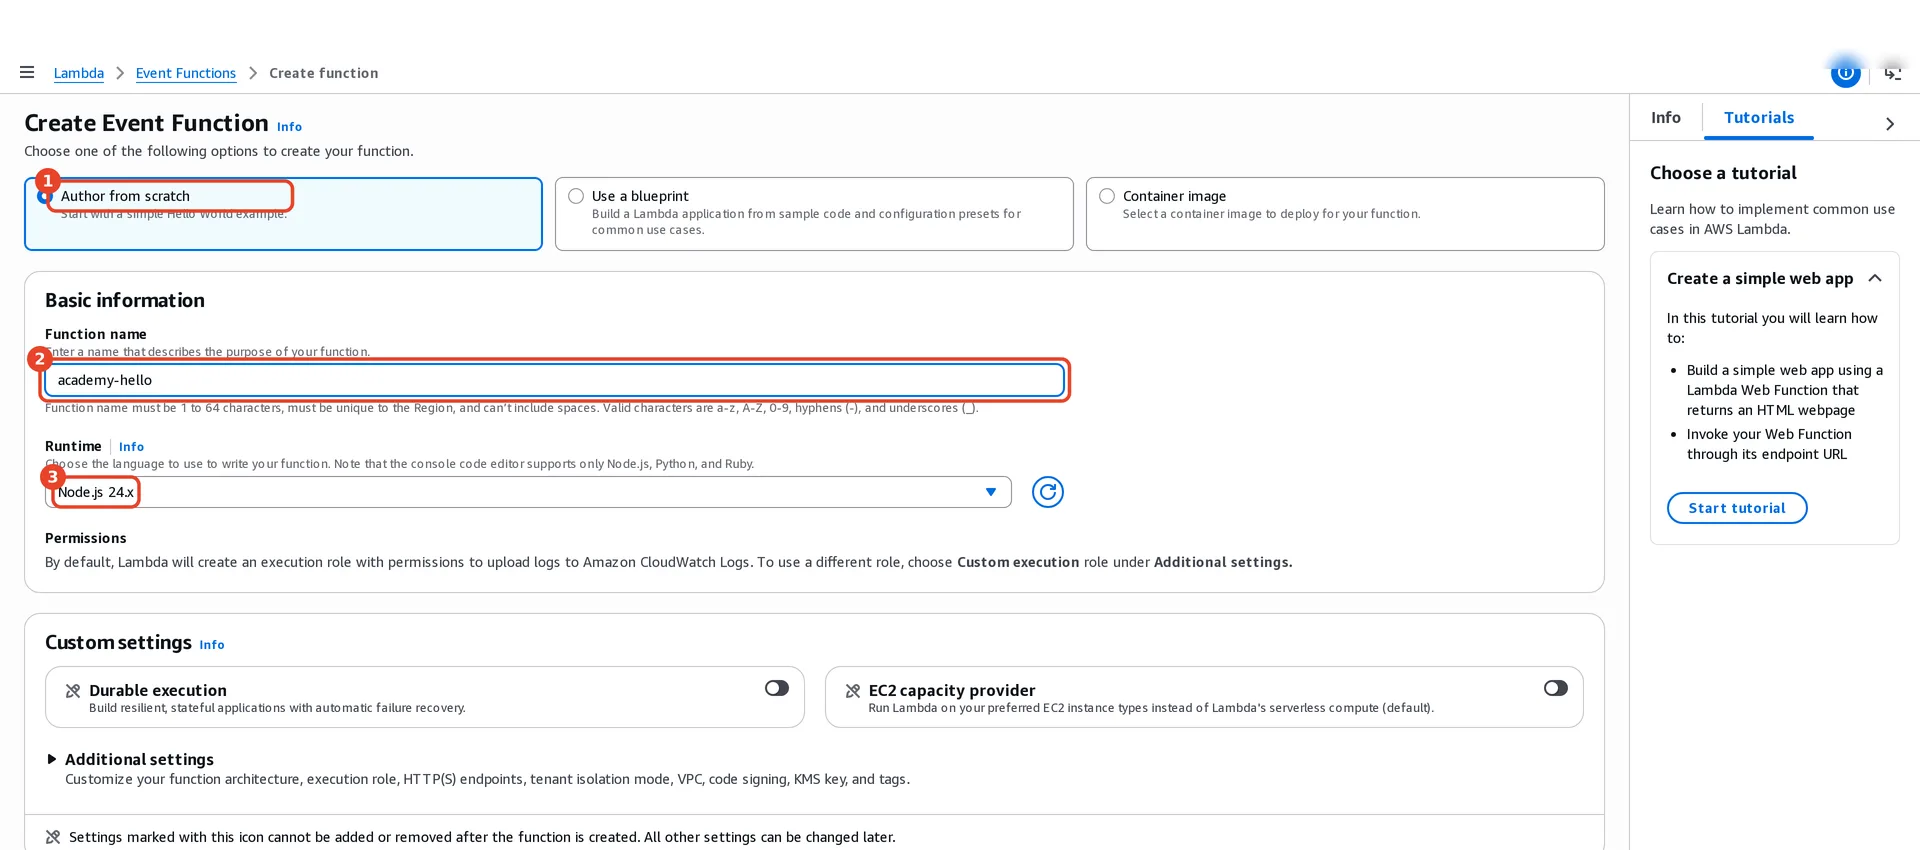Click the 'Choose a tutorial' heading
The width and height of the screenshot is (1920, 850).
pyautogui.click(x=1723, y=173)
